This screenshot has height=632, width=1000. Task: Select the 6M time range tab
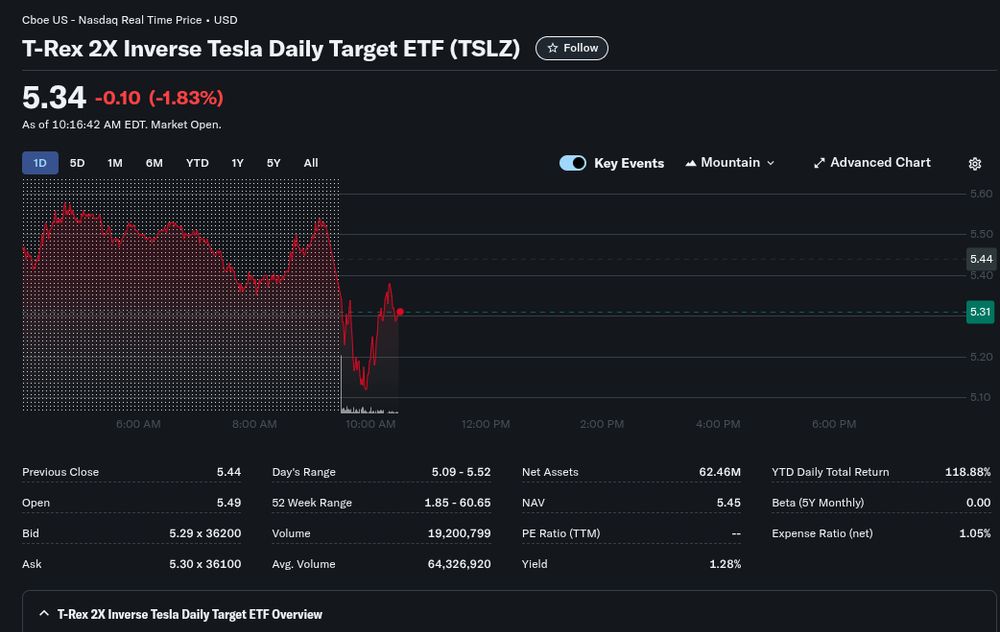pos(154,163)
